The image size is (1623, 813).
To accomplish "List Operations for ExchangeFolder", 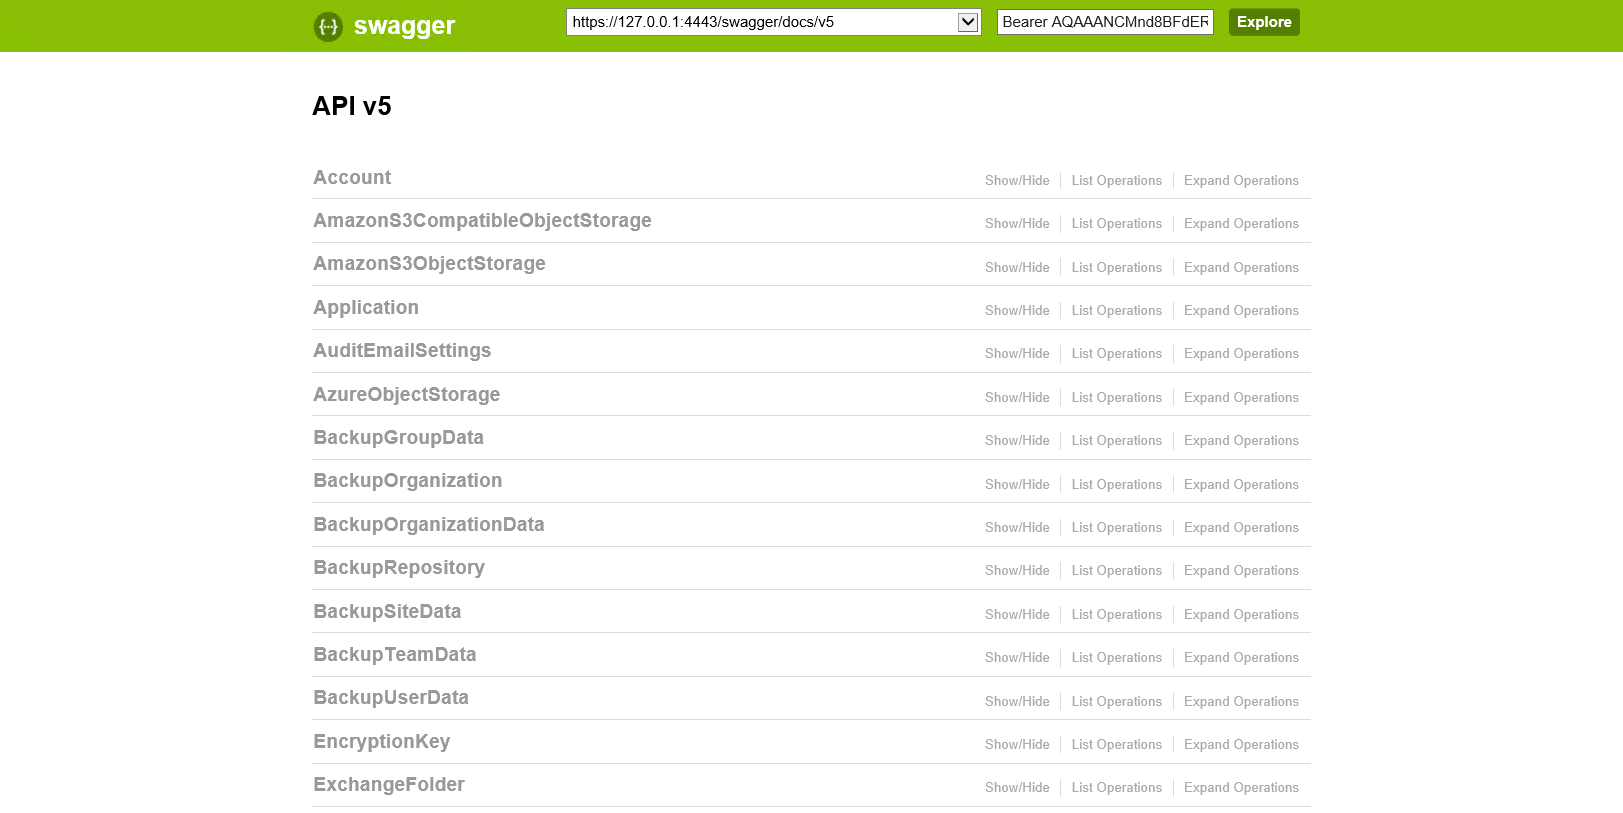I will pyautogui.click(x=1116, y=788).
